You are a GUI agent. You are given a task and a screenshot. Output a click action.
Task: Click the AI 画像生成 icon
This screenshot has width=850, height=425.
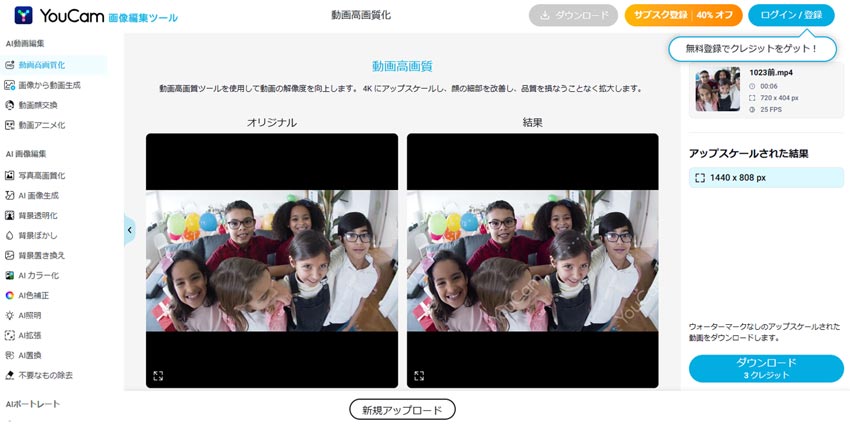pyautogui.click(x=9, y=196)
